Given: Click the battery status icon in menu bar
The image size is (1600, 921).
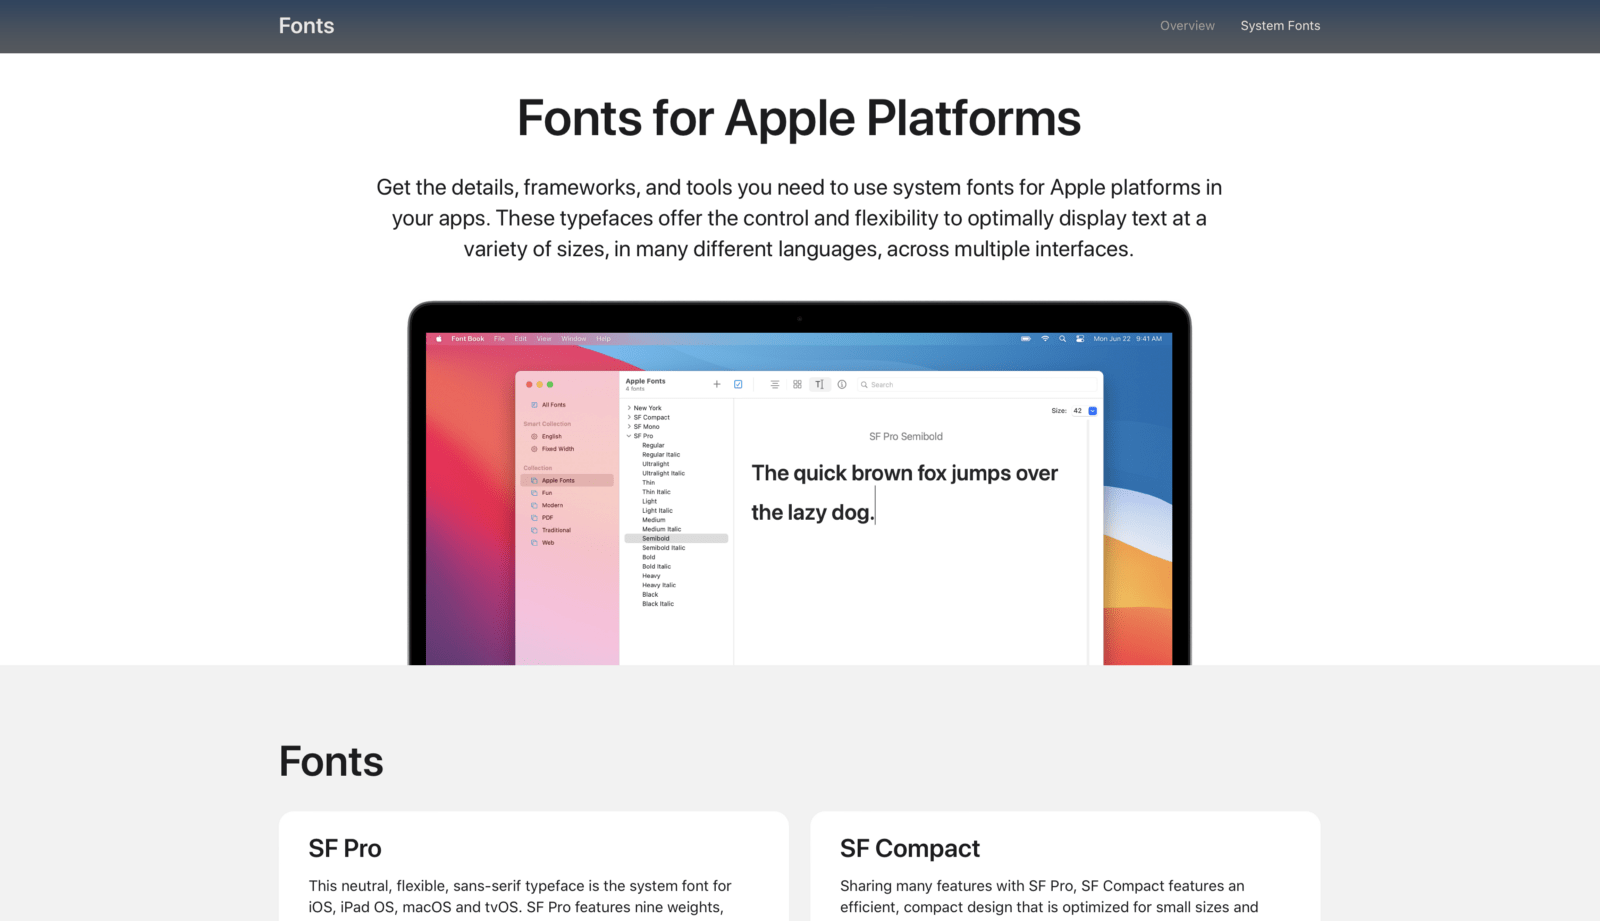Looking at the screenshot, I should [x=1026, y=339].
